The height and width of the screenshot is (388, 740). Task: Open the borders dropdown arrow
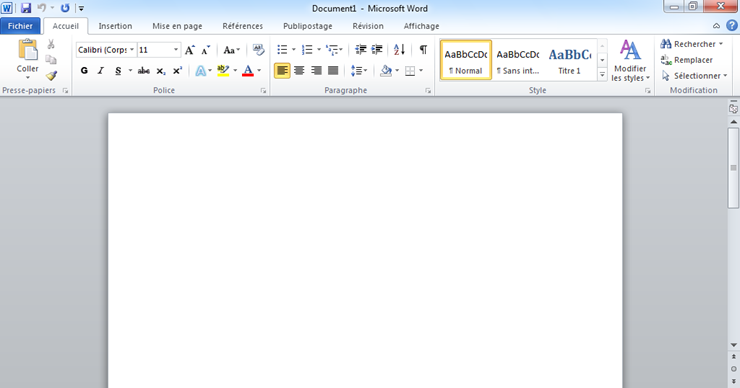[x=421, y=71]
